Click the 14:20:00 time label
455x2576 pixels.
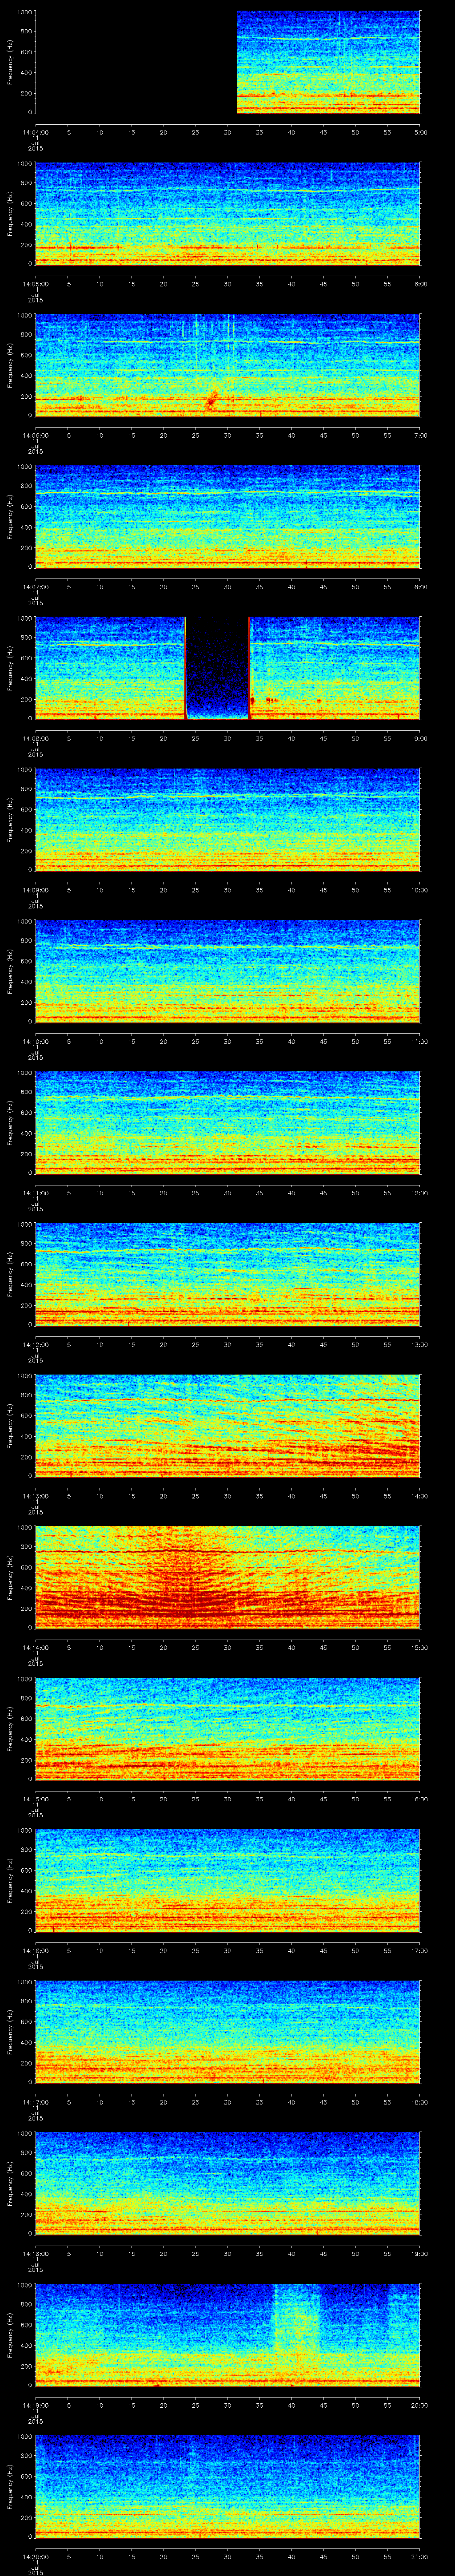tap(35, 2556)
